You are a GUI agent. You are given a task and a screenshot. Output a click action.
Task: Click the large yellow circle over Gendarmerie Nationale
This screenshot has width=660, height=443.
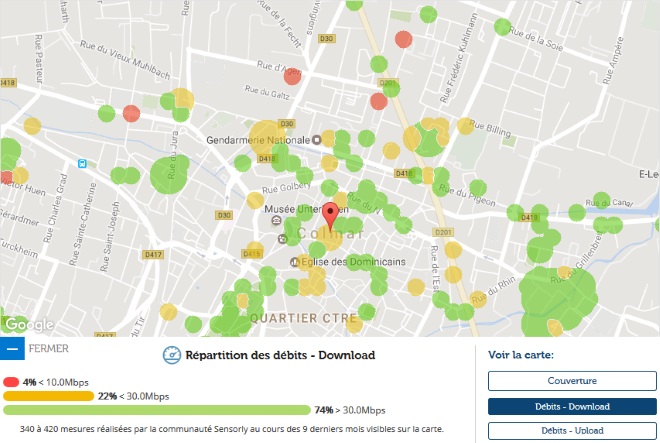coord(266,137)
